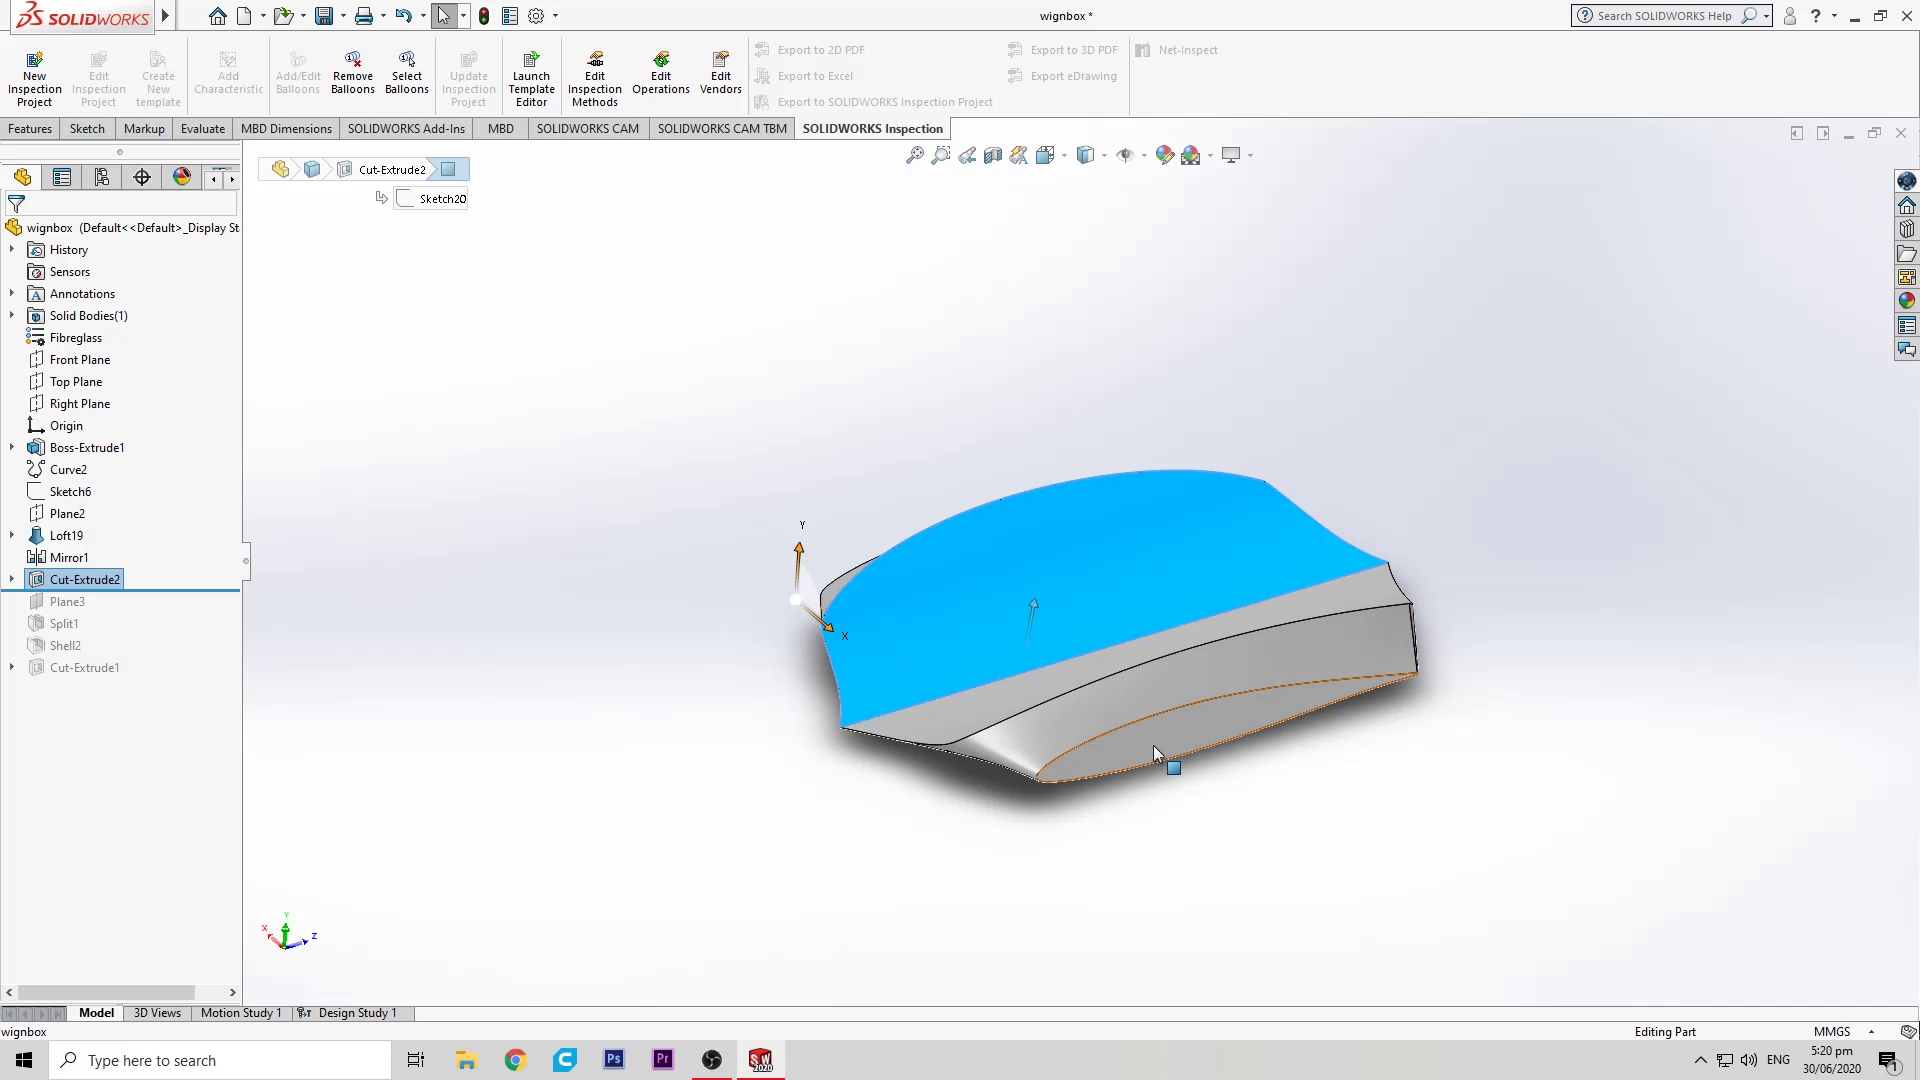1920x1080 pixels.
Task: Open the units MMGS dropdown
Action: pyautogui.click(x=1871, y=1032)
